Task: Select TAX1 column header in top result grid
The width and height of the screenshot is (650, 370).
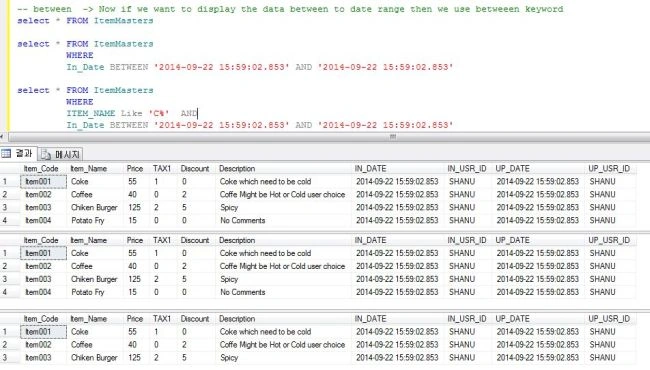Action: coord(162,169)
